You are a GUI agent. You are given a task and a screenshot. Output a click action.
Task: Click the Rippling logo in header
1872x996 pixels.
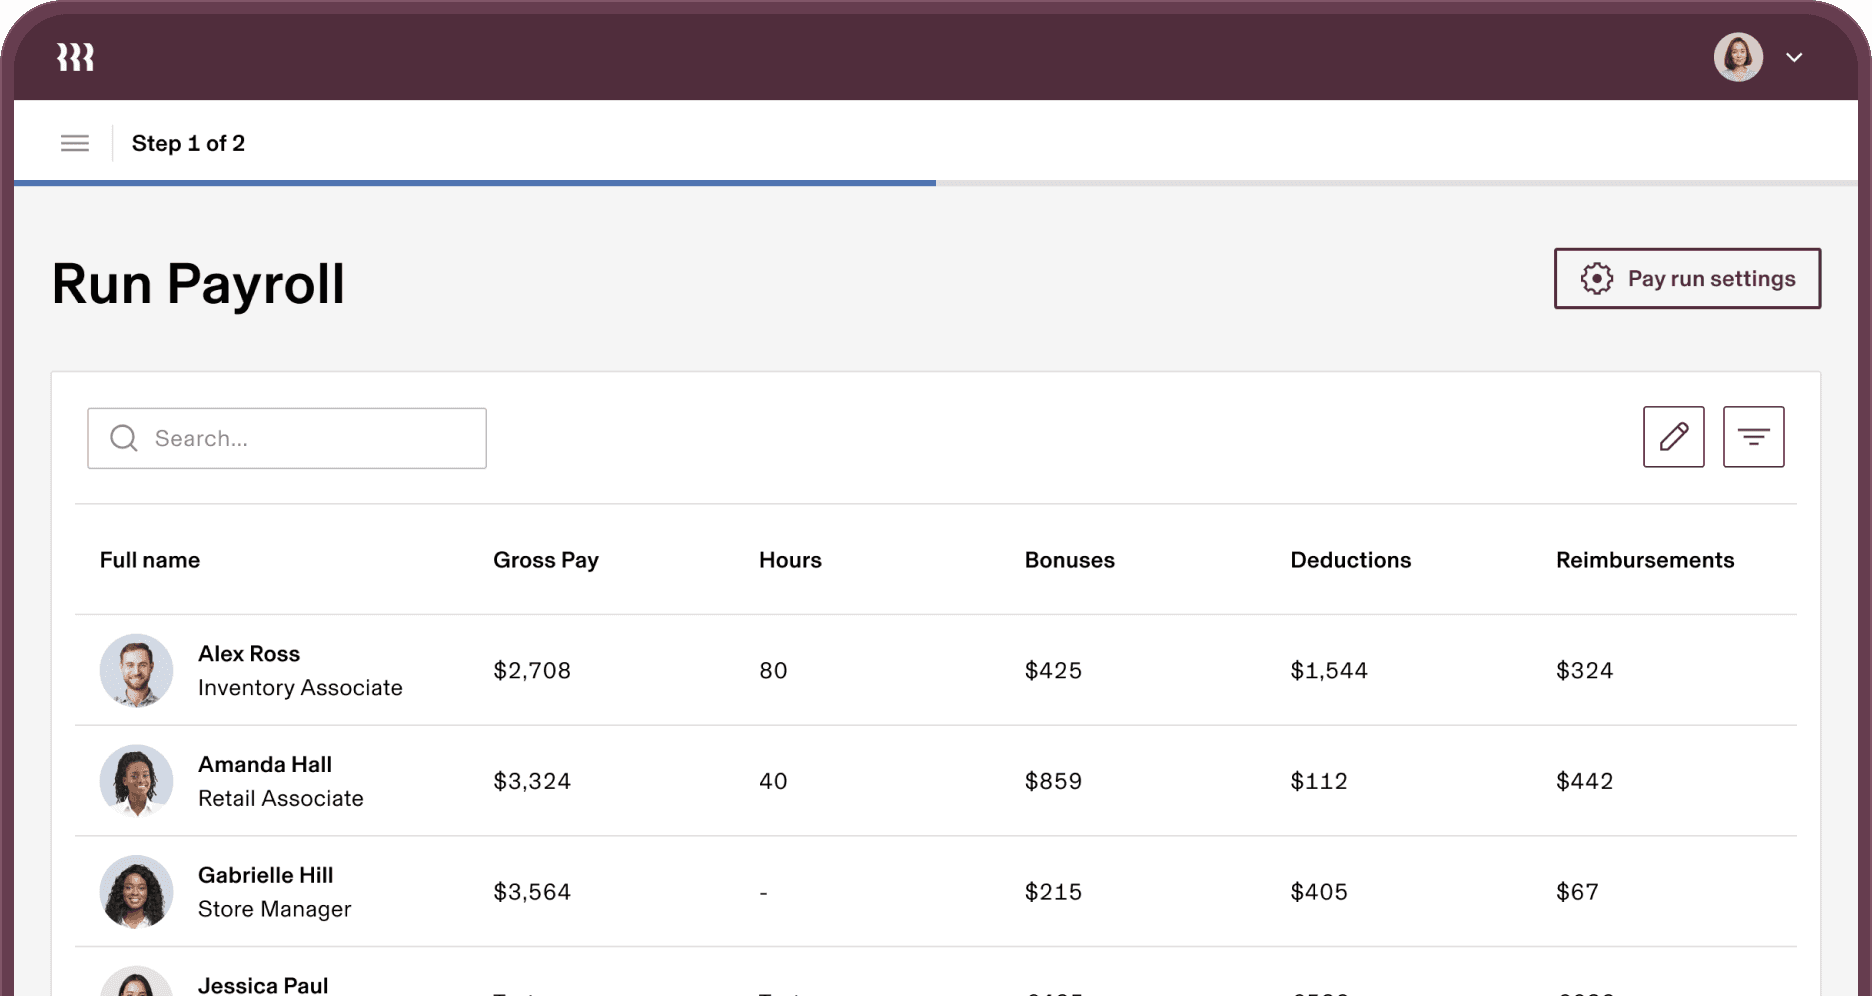pyautogui.click(x=75, y=58)
